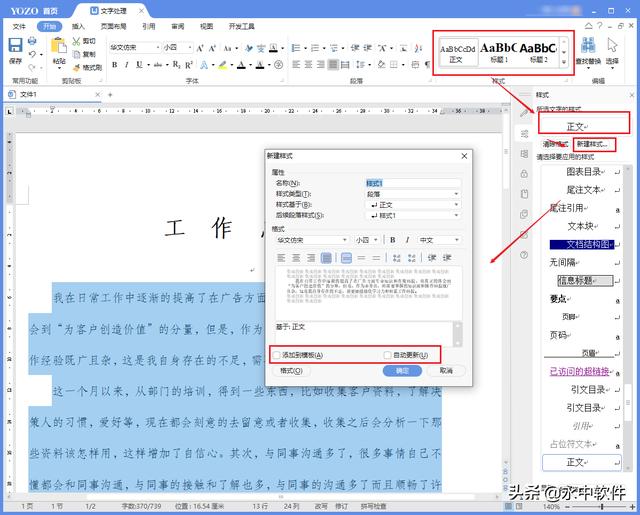
Task: Switch to the 页面布局 ribbon tab
Action: 114,27
